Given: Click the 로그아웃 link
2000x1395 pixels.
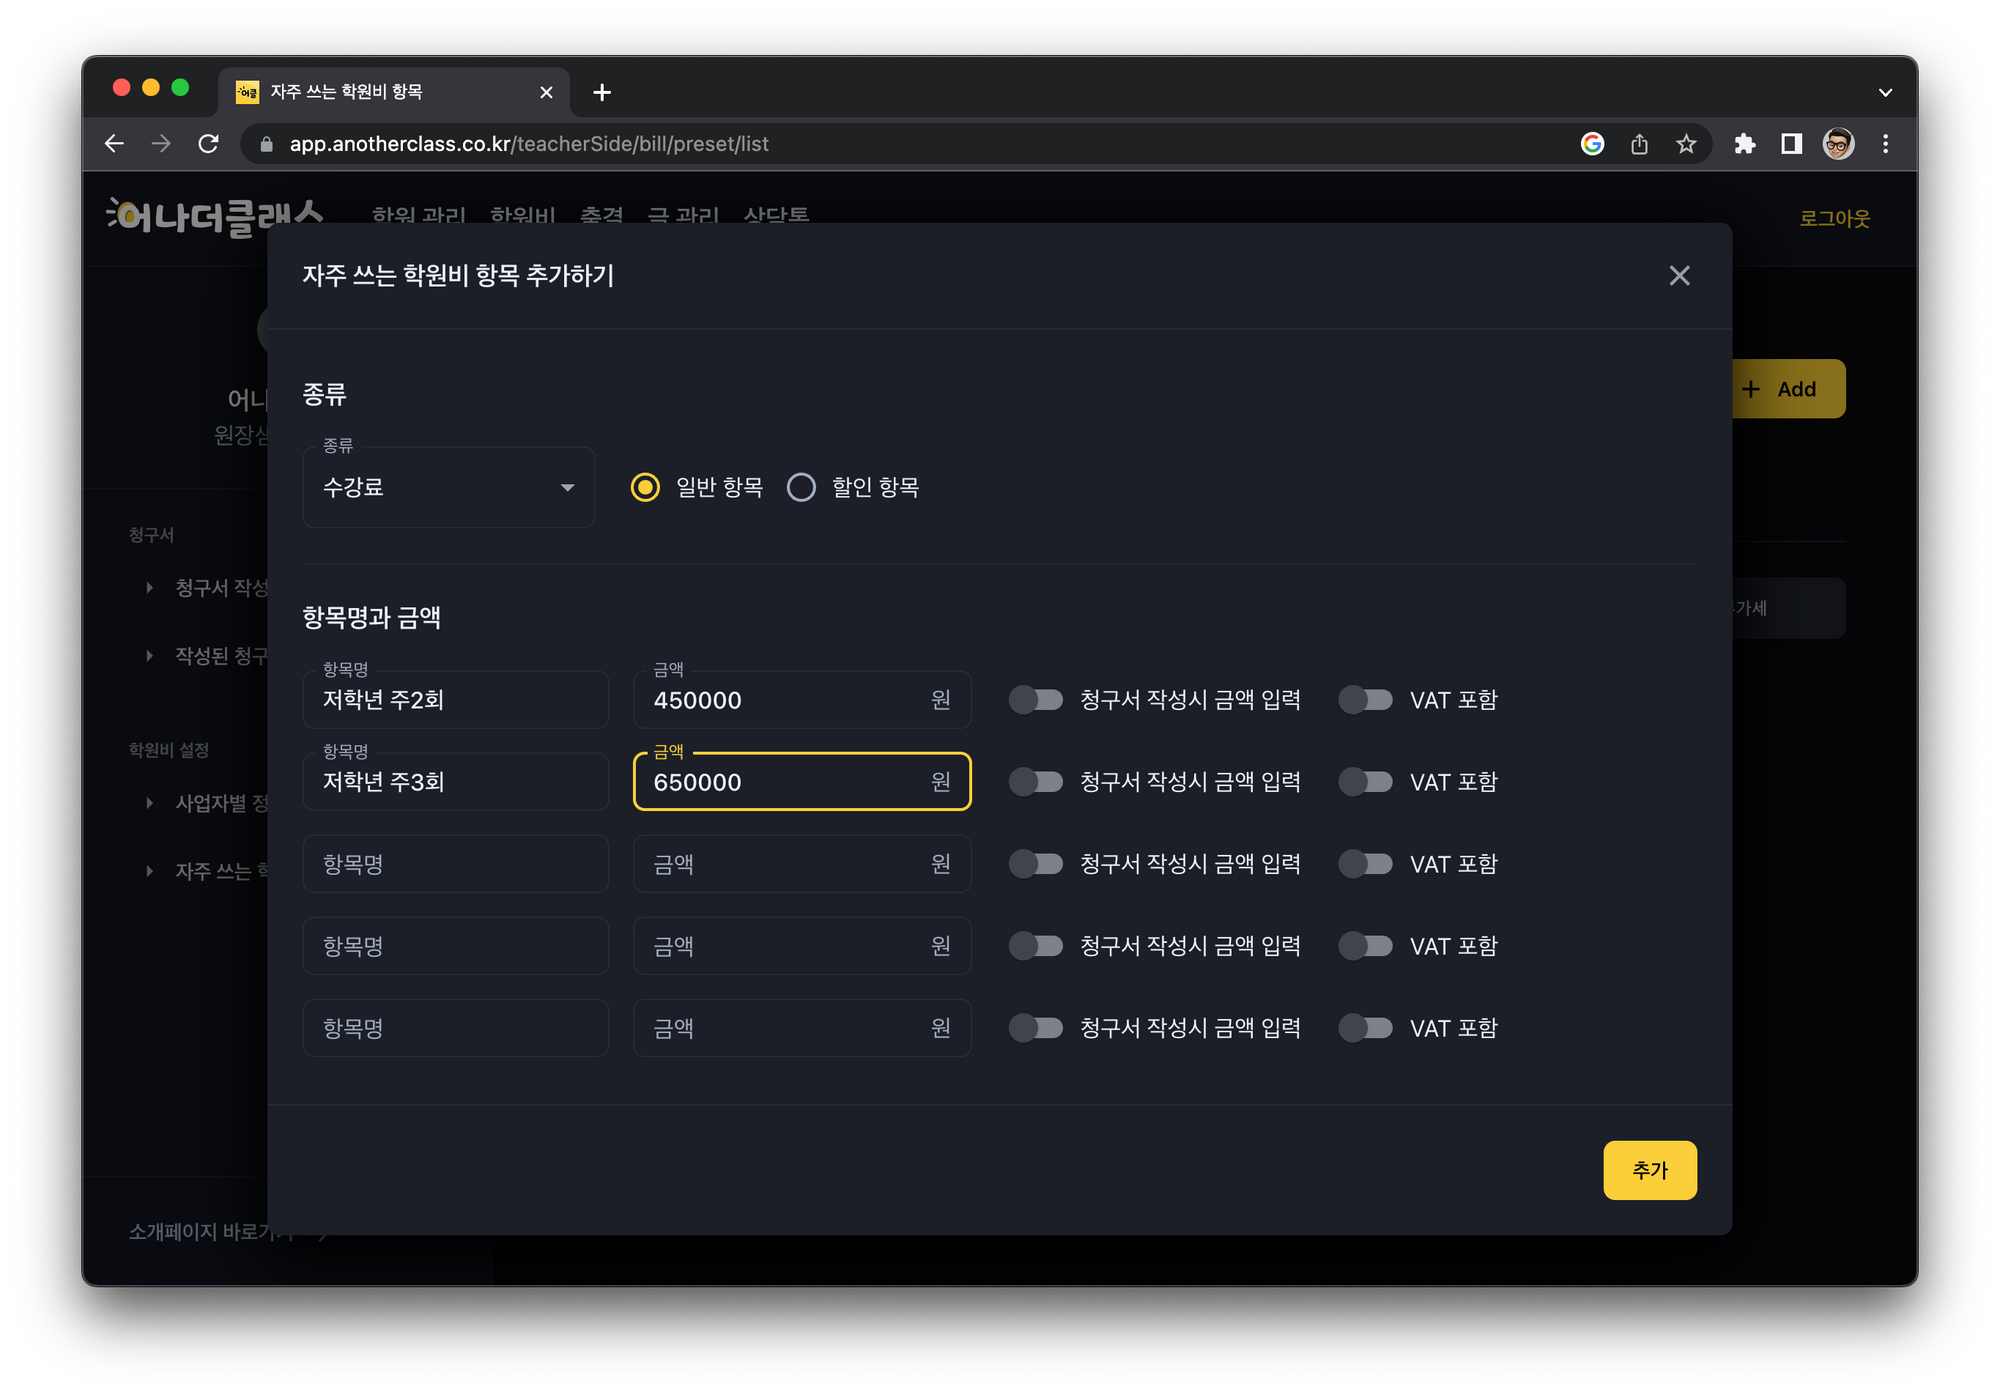Looking at the screenshot, I should [x=1834, y=218].
